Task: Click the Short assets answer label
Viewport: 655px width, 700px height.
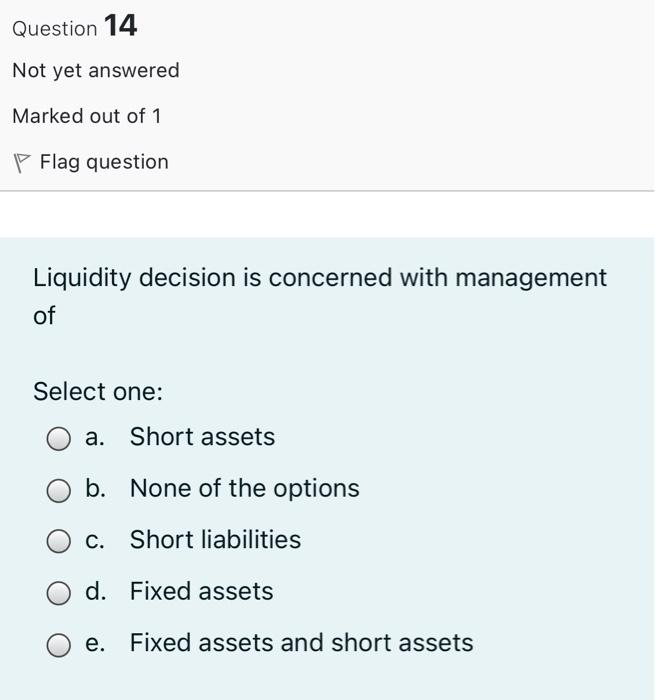Action: (x=202, y=437)
